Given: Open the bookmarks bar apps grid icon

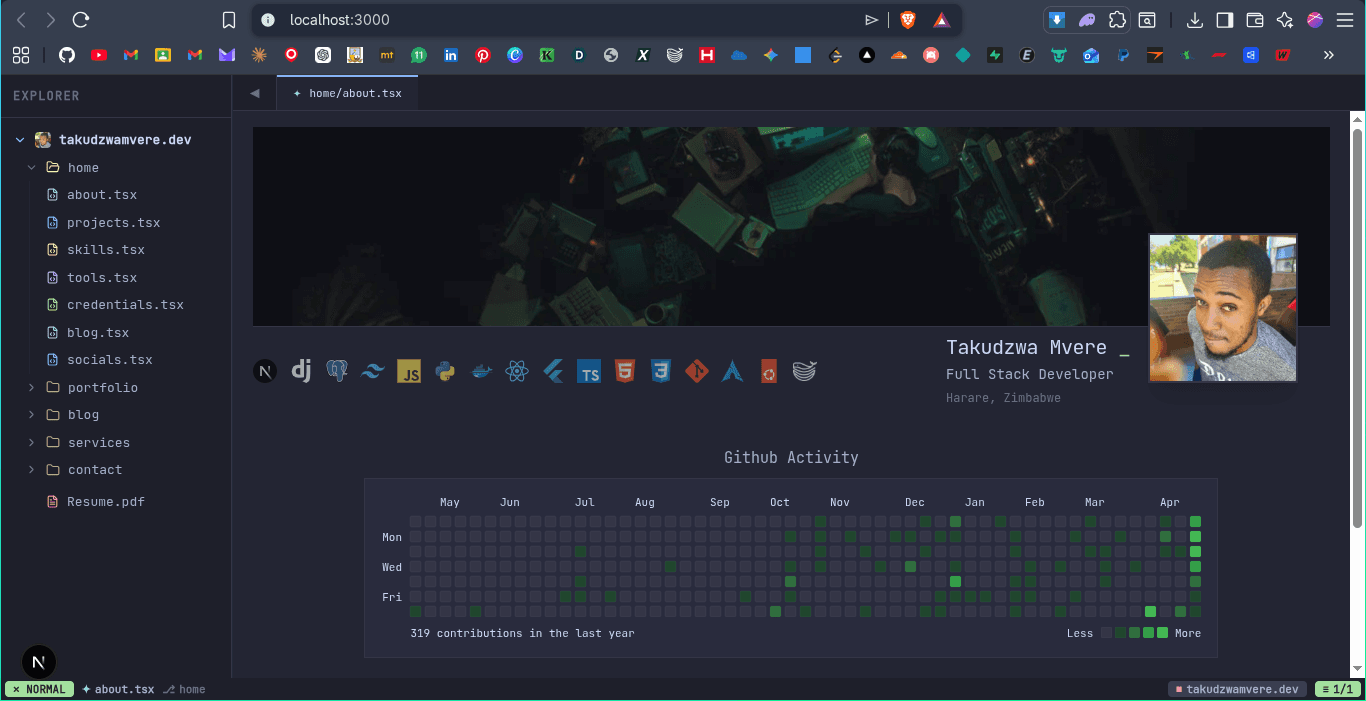Looking at the screenshot, I should point(21,56).
